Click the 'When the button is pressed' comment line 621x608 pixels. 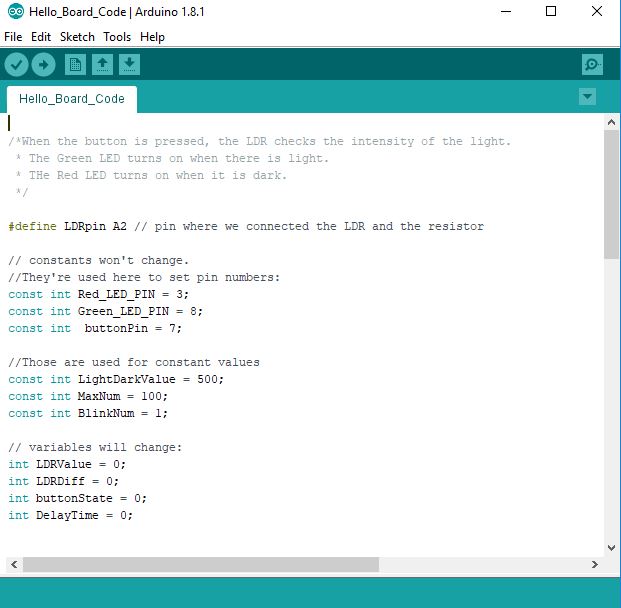[260, 141]
